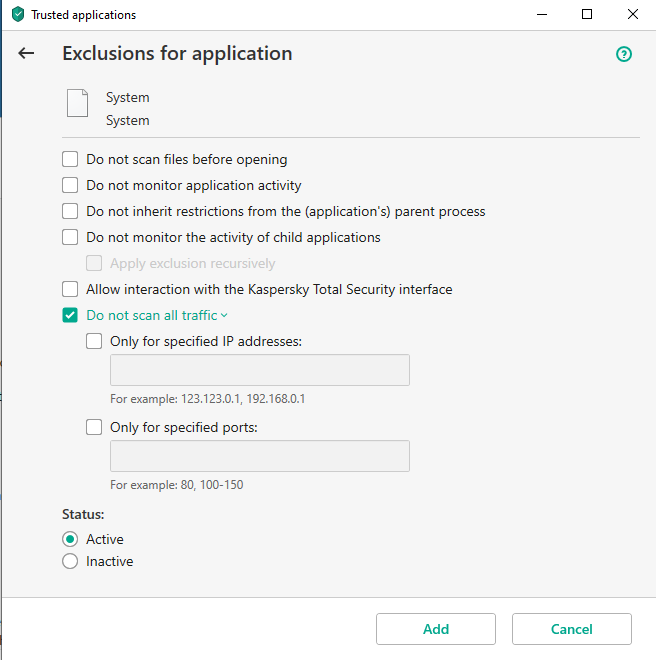Screen dimensions: 656x660
Task: Check Only for specified ports
Action: [x=94, y=427]
